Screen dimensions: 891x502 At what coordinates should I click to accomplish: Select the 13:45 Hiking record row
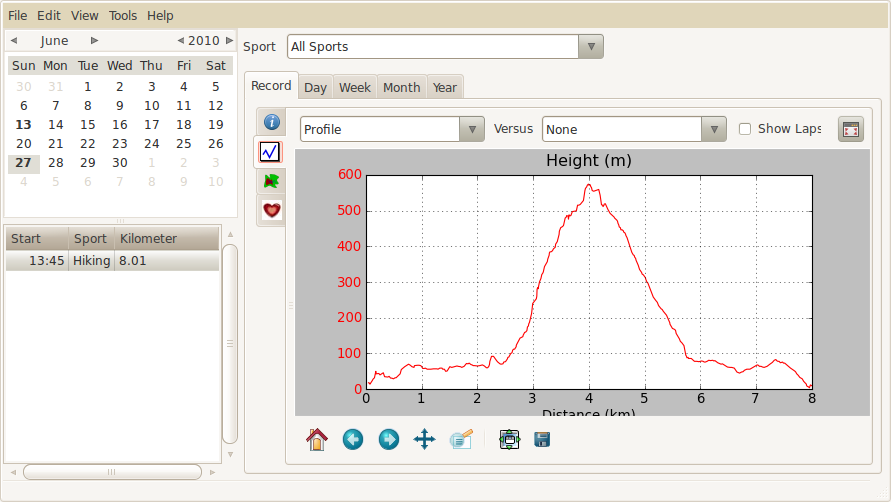[x=110, y=261]
